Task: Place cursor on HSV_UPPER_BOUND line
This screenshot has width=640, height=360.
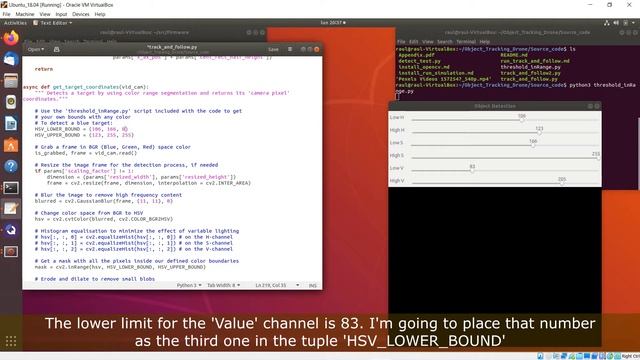Action: pyautogui.click(x=84, y=135)
